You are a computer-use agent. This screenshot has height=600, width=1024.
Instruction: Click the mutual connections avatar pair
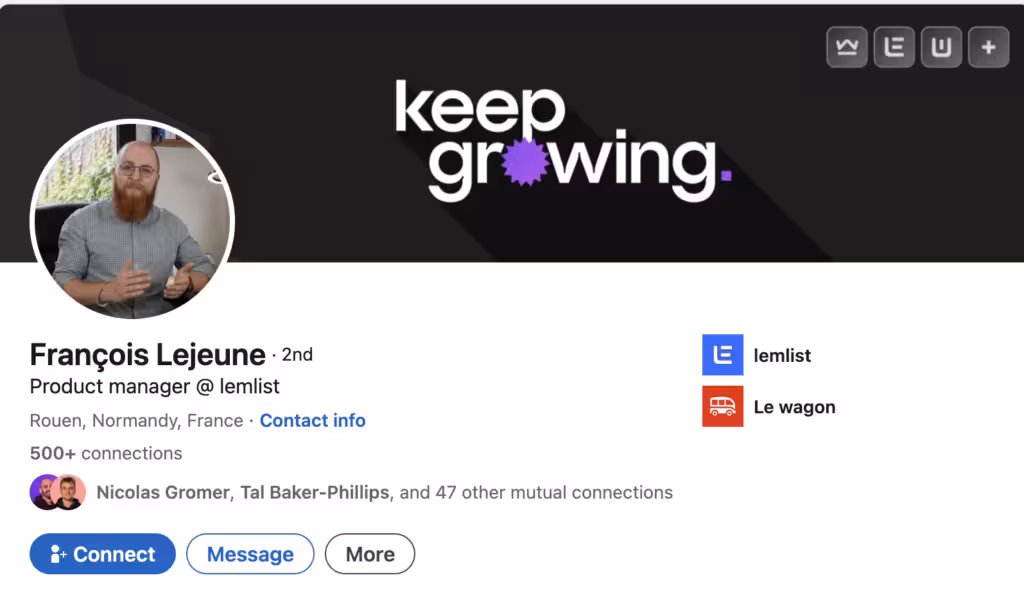click(x=58, y=492)
